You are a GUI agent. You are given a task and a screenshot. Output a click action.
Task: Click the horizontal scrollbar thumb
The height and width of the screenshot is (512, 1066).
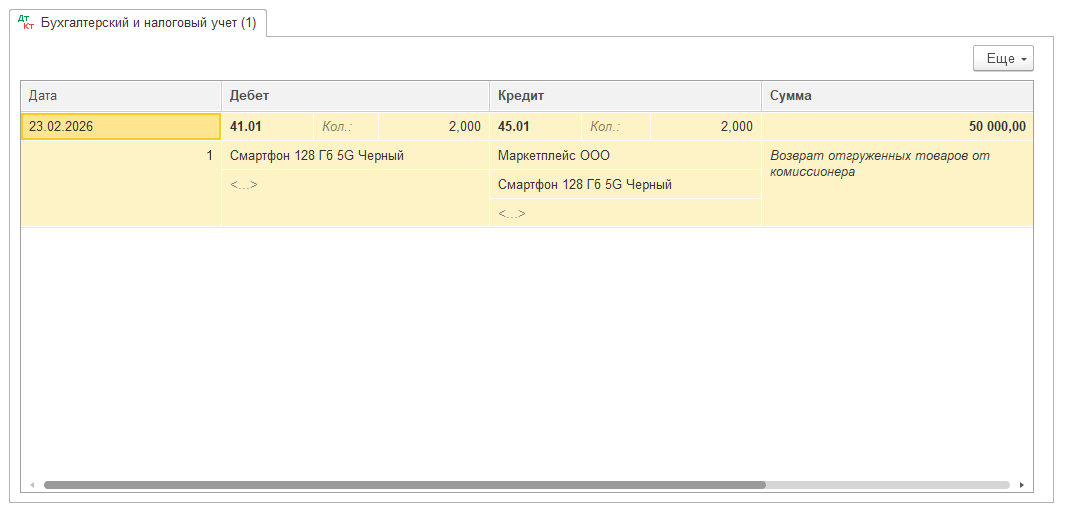click(x=405, y=485)
